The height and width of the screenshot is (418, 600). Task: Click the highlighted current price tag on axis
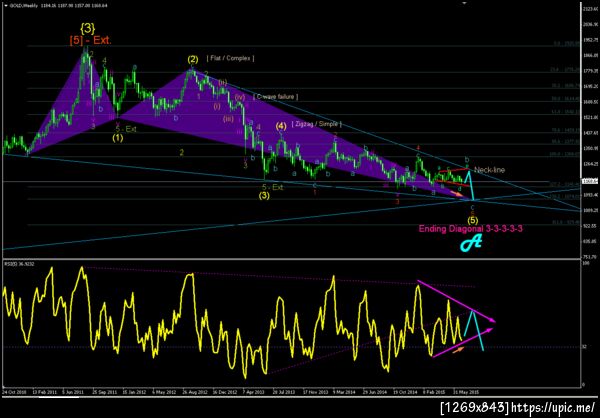[x=590, y=181]
